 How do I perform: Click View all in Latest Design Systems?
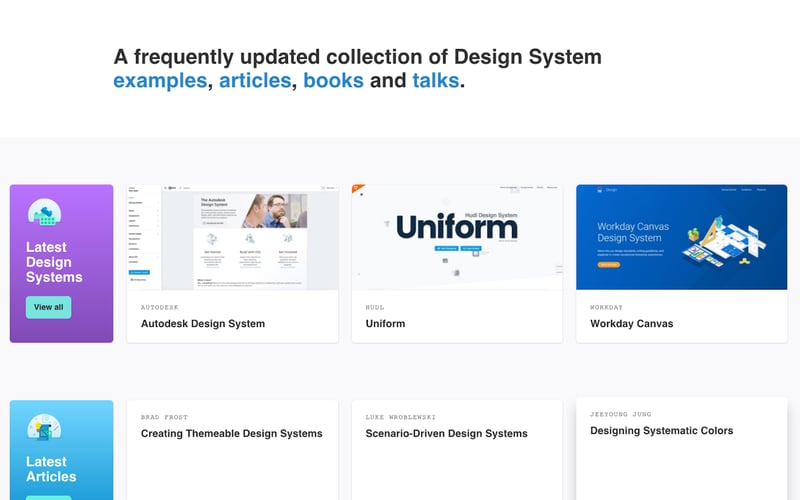48,307
